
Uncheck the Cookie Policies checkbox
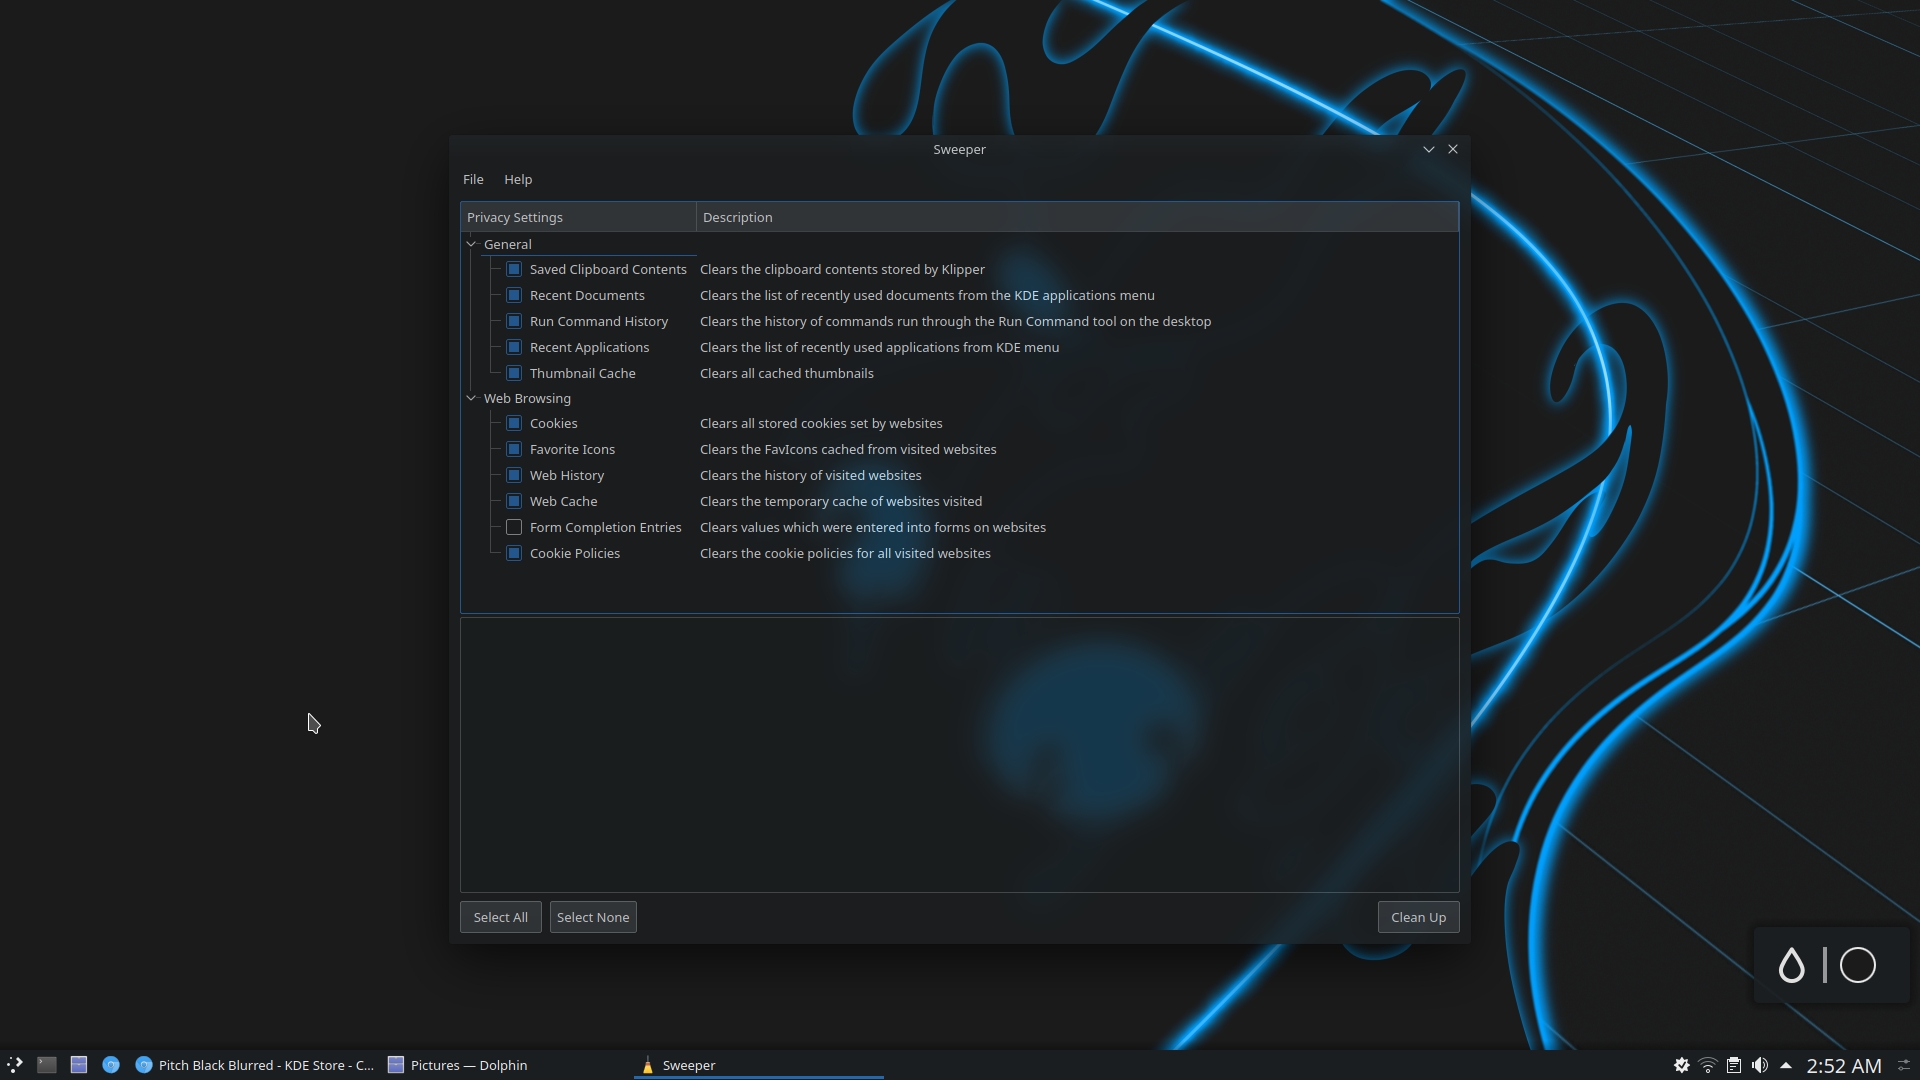point(514,553)
